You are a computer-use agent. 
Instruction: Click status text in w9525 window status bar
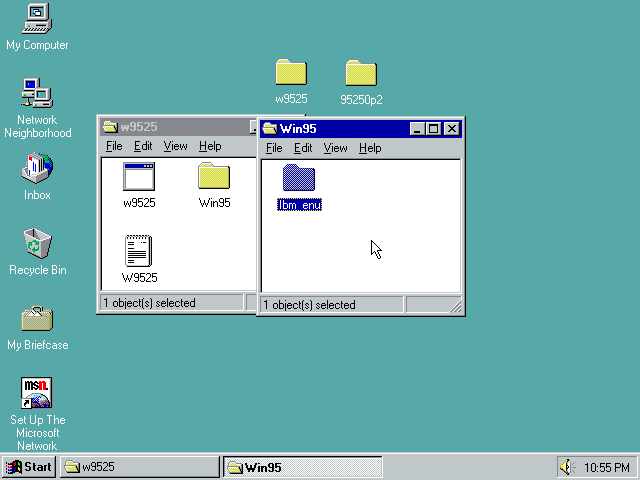[149, 303]
